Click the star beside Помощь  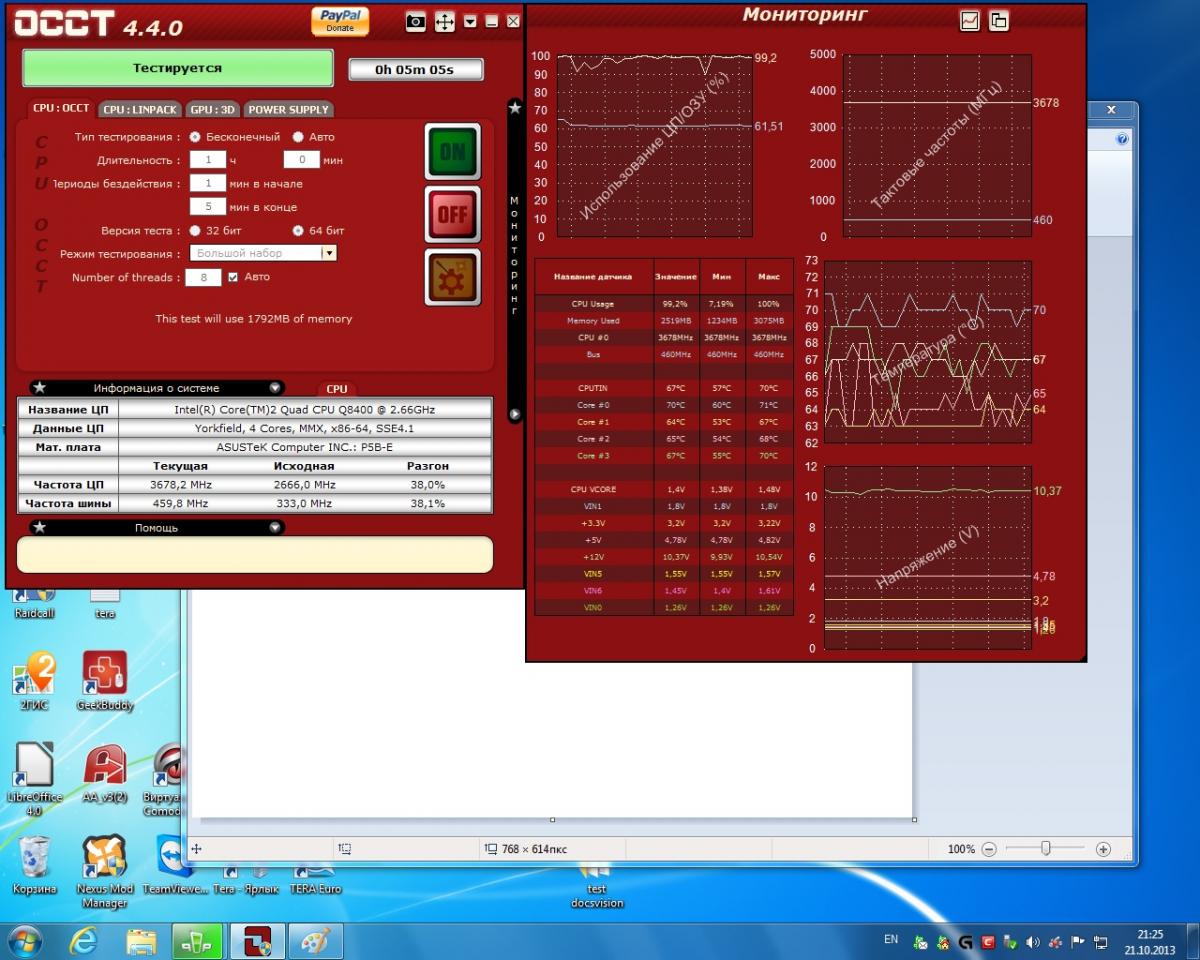[39, 527]
